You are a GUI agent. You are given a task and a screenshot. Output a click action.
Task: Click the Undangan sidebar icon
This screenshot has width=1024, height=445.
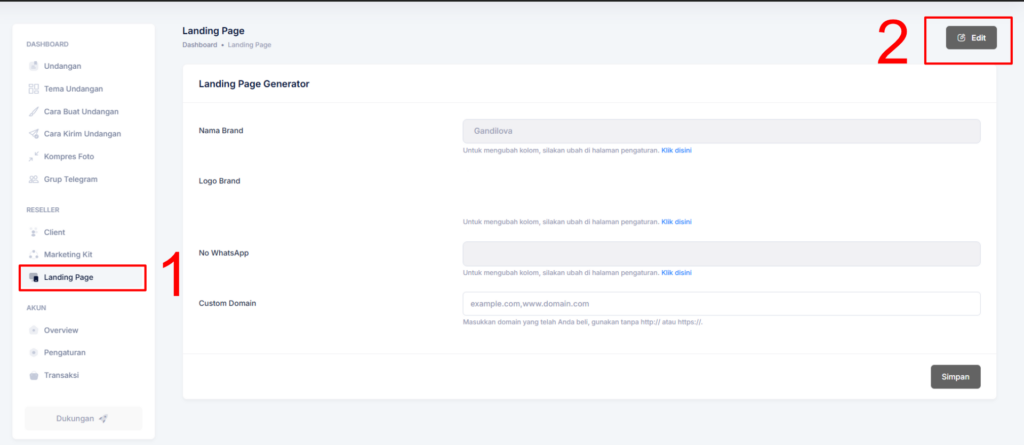coord(34,66)
